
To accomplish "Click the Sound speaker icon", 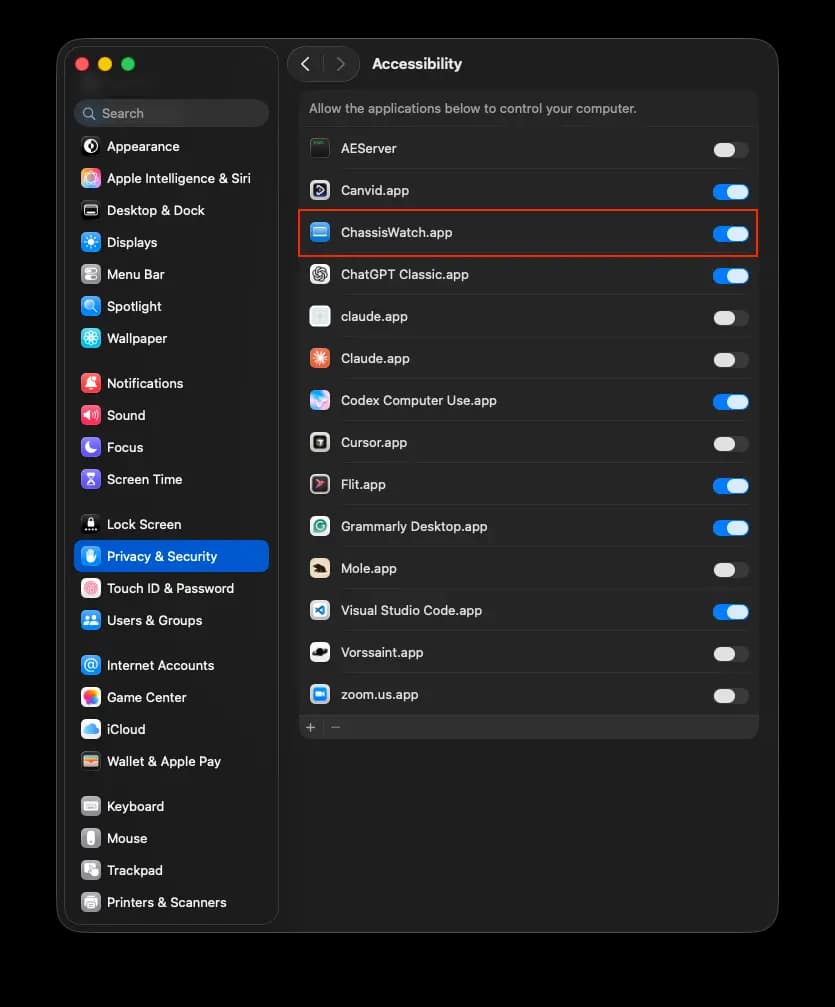I will [x=91, y=416].
